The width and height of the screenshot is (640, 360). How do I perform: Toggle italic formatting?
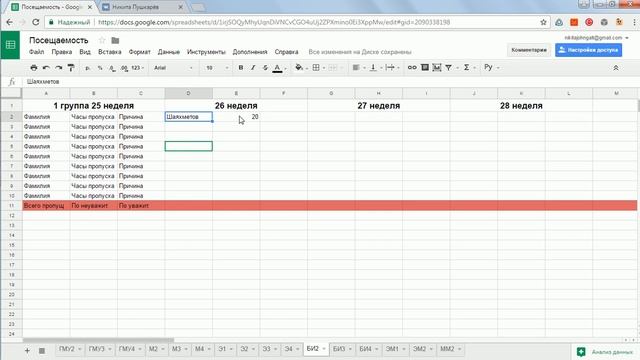[x=253, y=68]
